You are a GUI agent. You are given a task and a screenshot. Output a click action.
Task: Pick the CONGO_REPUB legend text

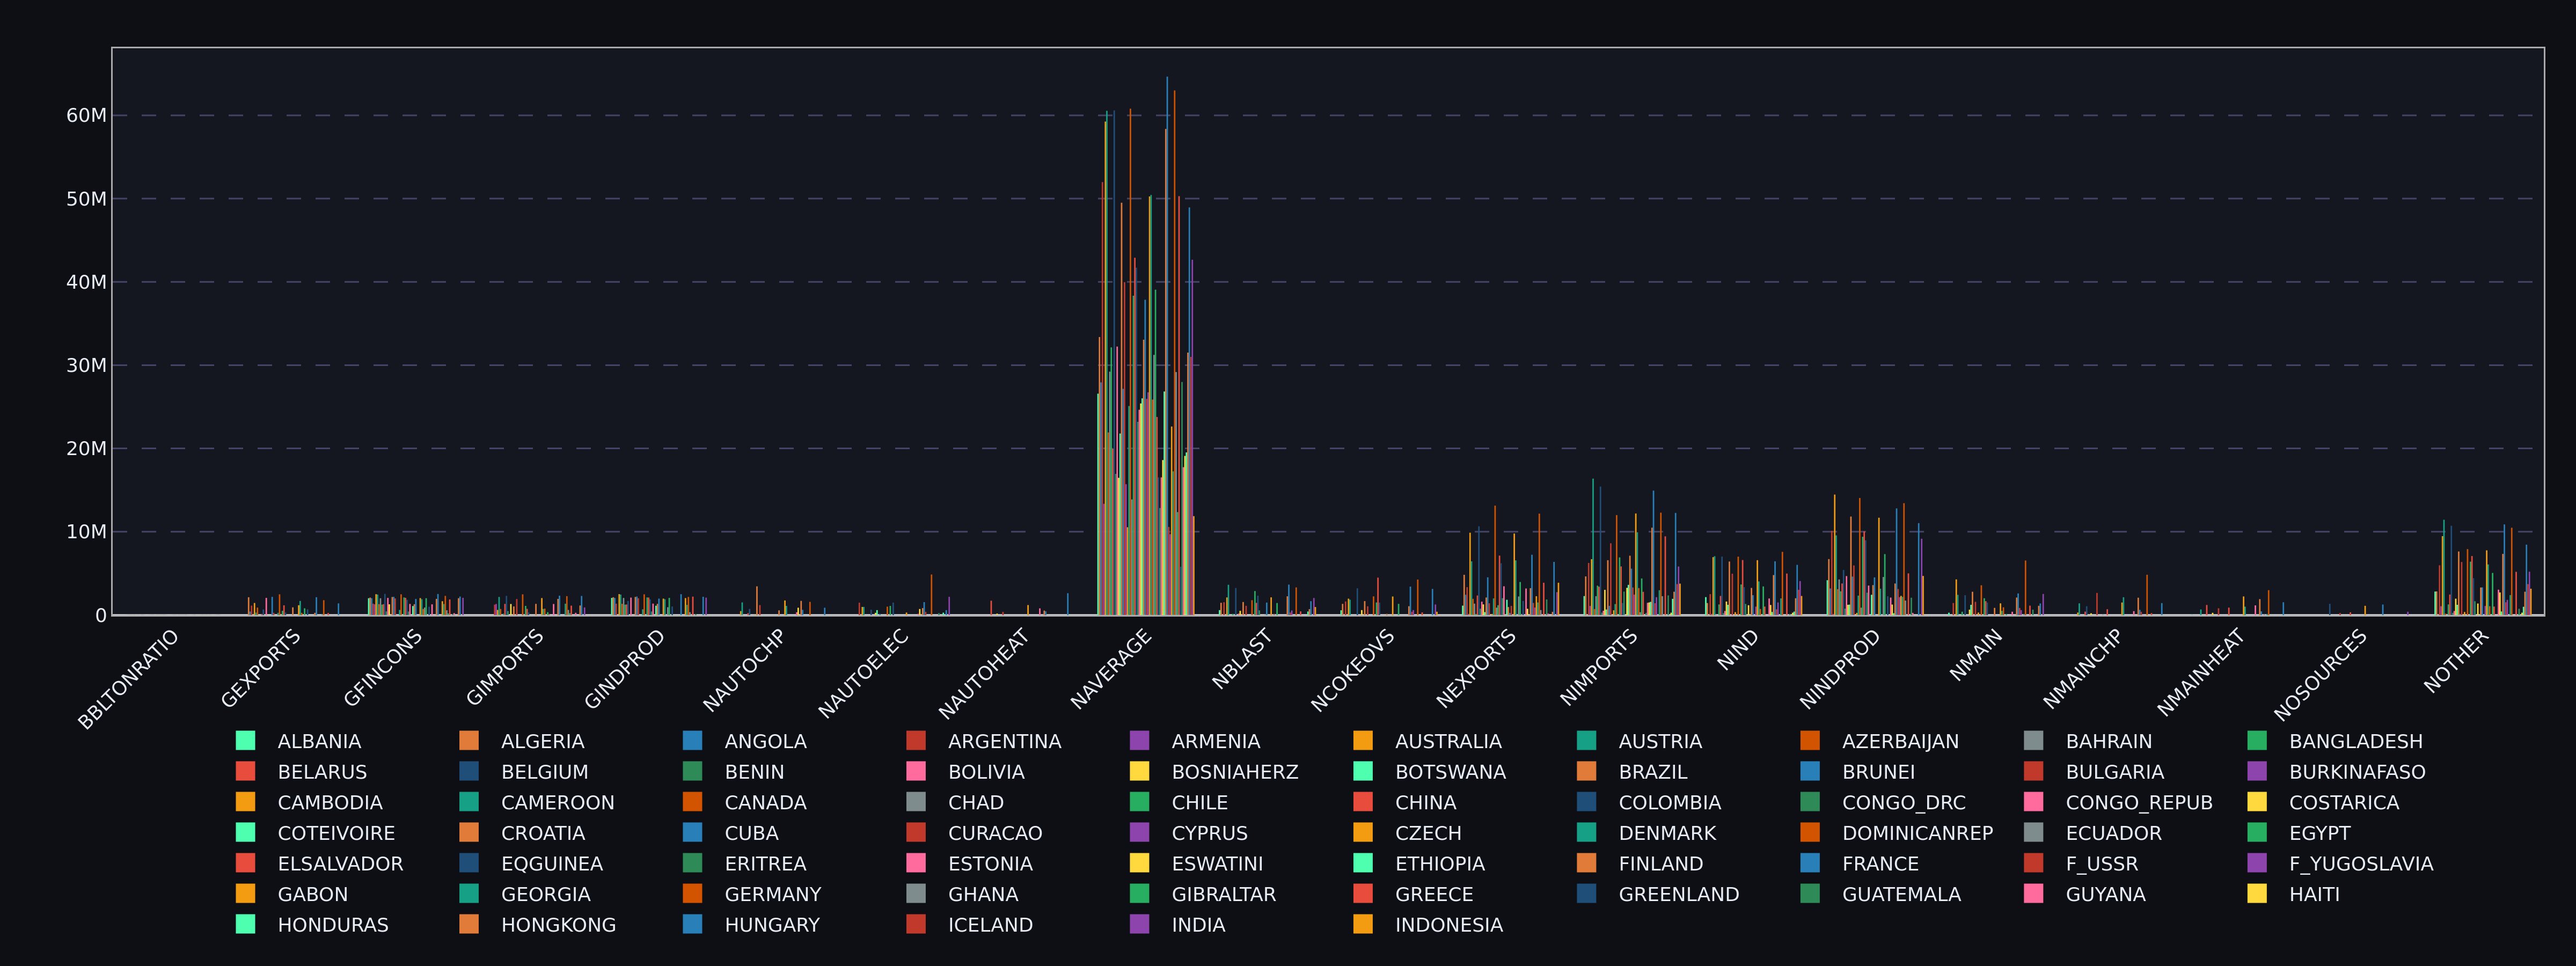point(2139,803)
